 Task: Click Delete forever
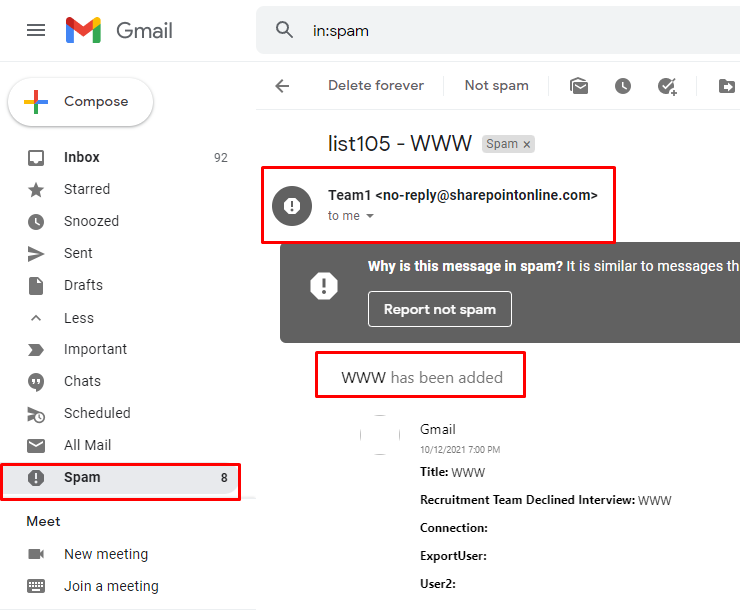click(376, 85)
